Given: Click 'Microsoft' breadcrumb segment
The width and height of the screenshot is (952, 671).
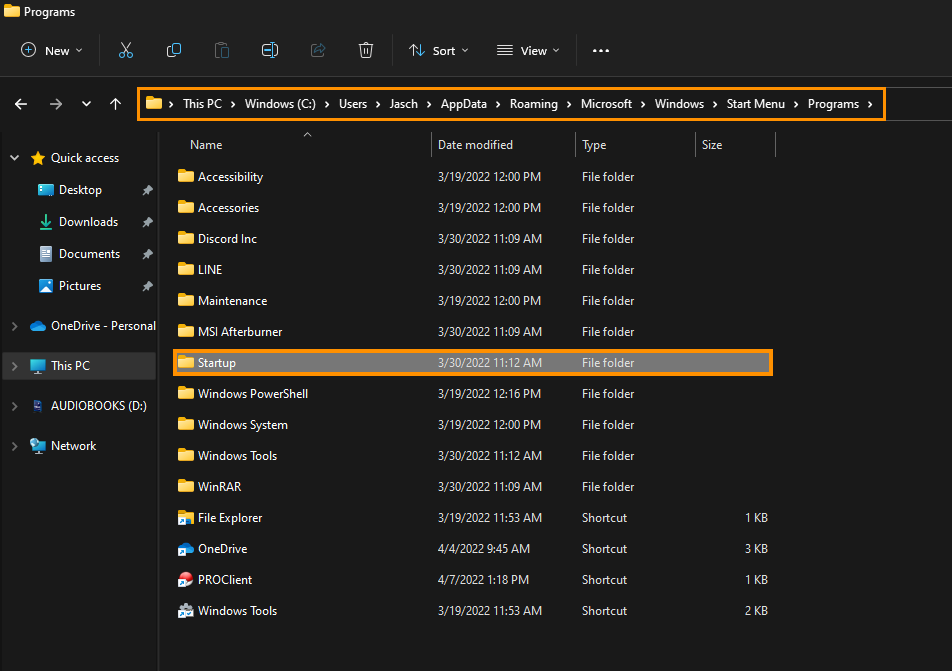Looking at the screenshot, I should (607, 104).
